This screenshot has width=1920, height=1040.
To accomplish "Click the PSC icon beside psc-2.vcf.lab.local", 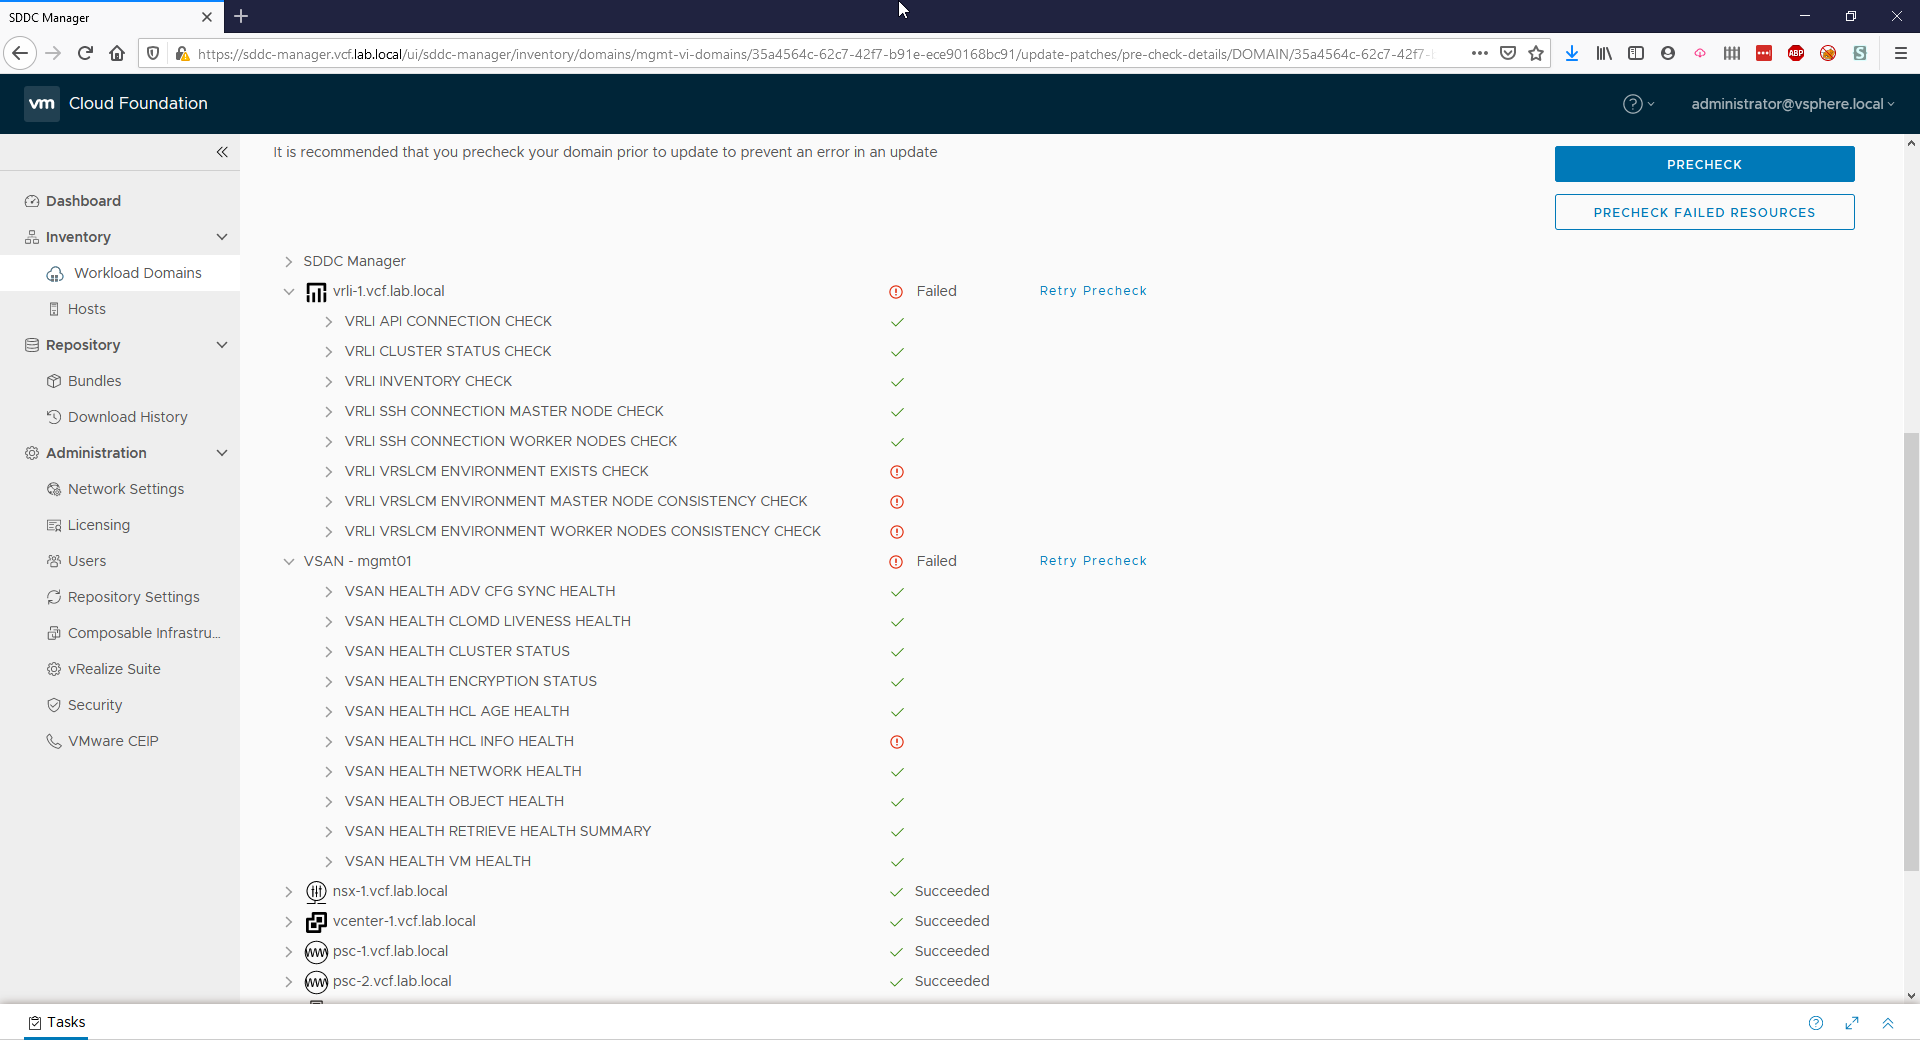I will (316, 981).
